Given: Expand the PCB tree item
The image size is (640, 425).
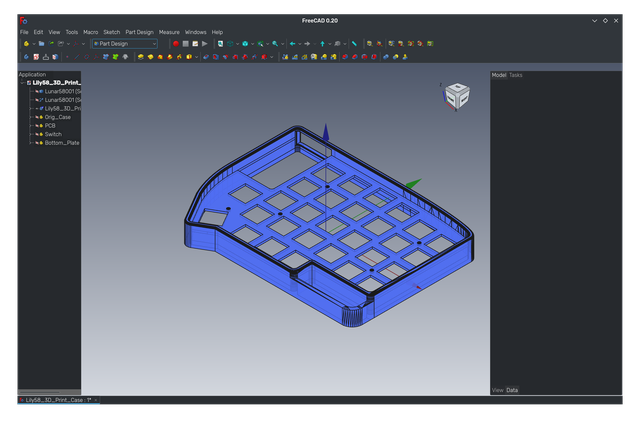Looking at the screenshot, I should point(31,126).
